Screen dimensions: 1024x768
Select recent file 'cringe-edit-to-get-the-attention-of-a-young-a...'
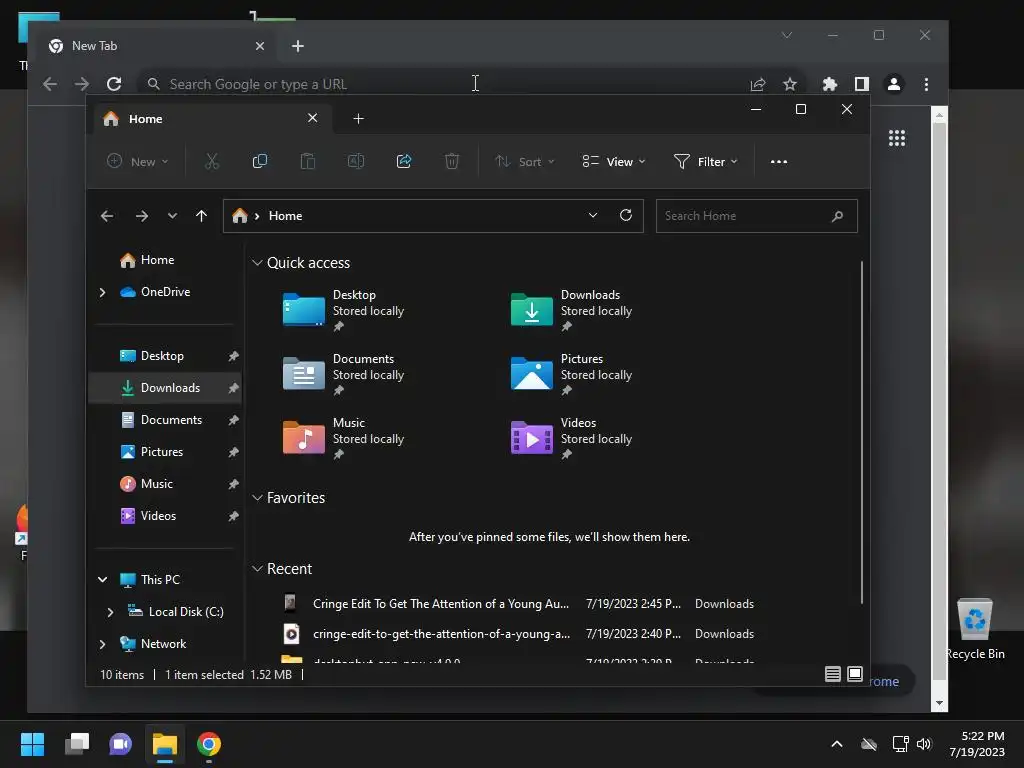click(x=519, y=633)
